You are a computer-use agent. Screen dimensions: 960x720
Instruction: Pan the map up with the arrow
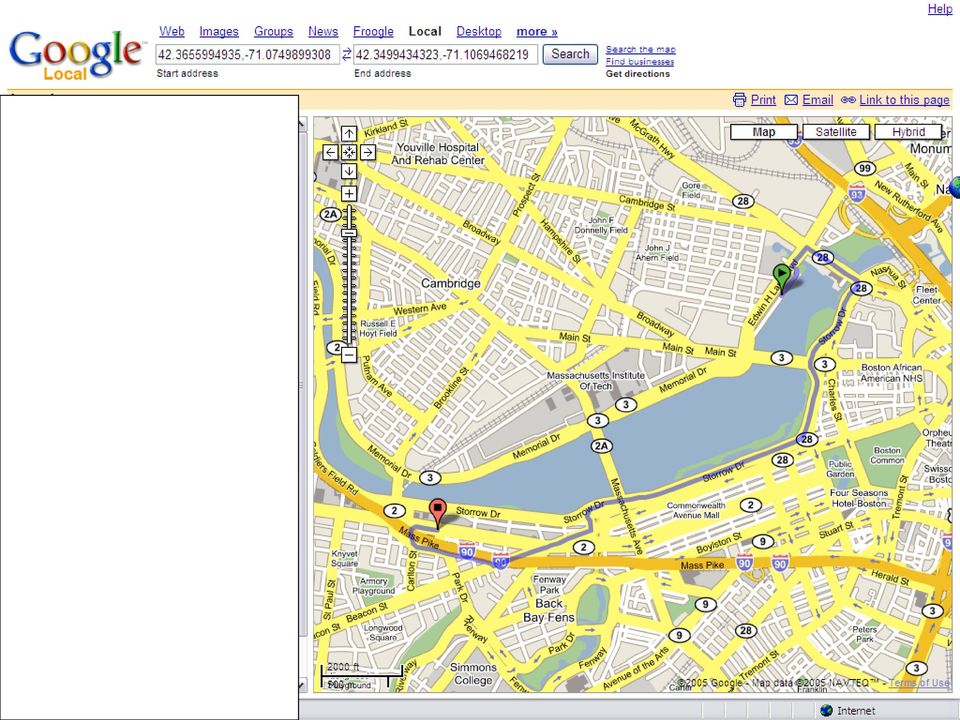348,133
